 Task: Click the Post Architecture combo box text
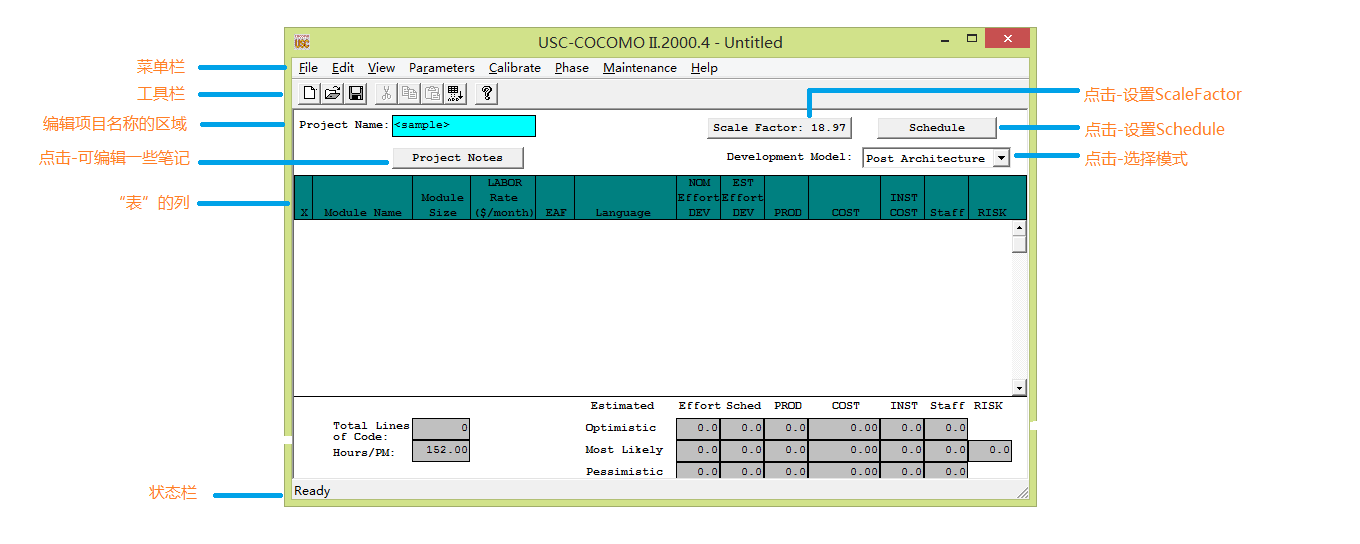(926, 159)
